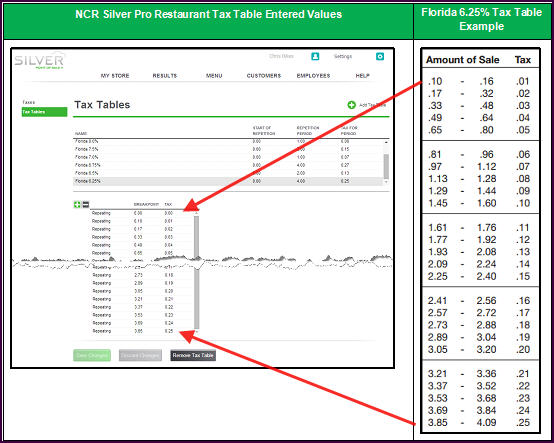This screenshot has width=554, height=443.
Task: Click the tax tables list scrollbar thumb
Action: pos(386,166)
